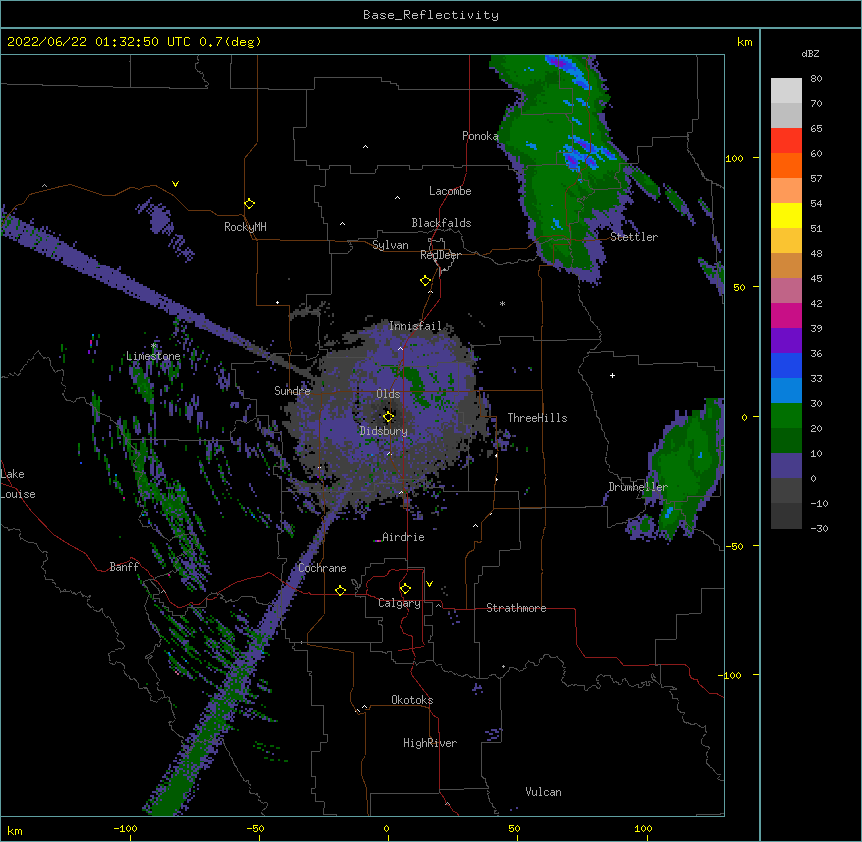Click the Ponoka city label
862x842 pixels.
pyautogui.click(x=480, y=136)
